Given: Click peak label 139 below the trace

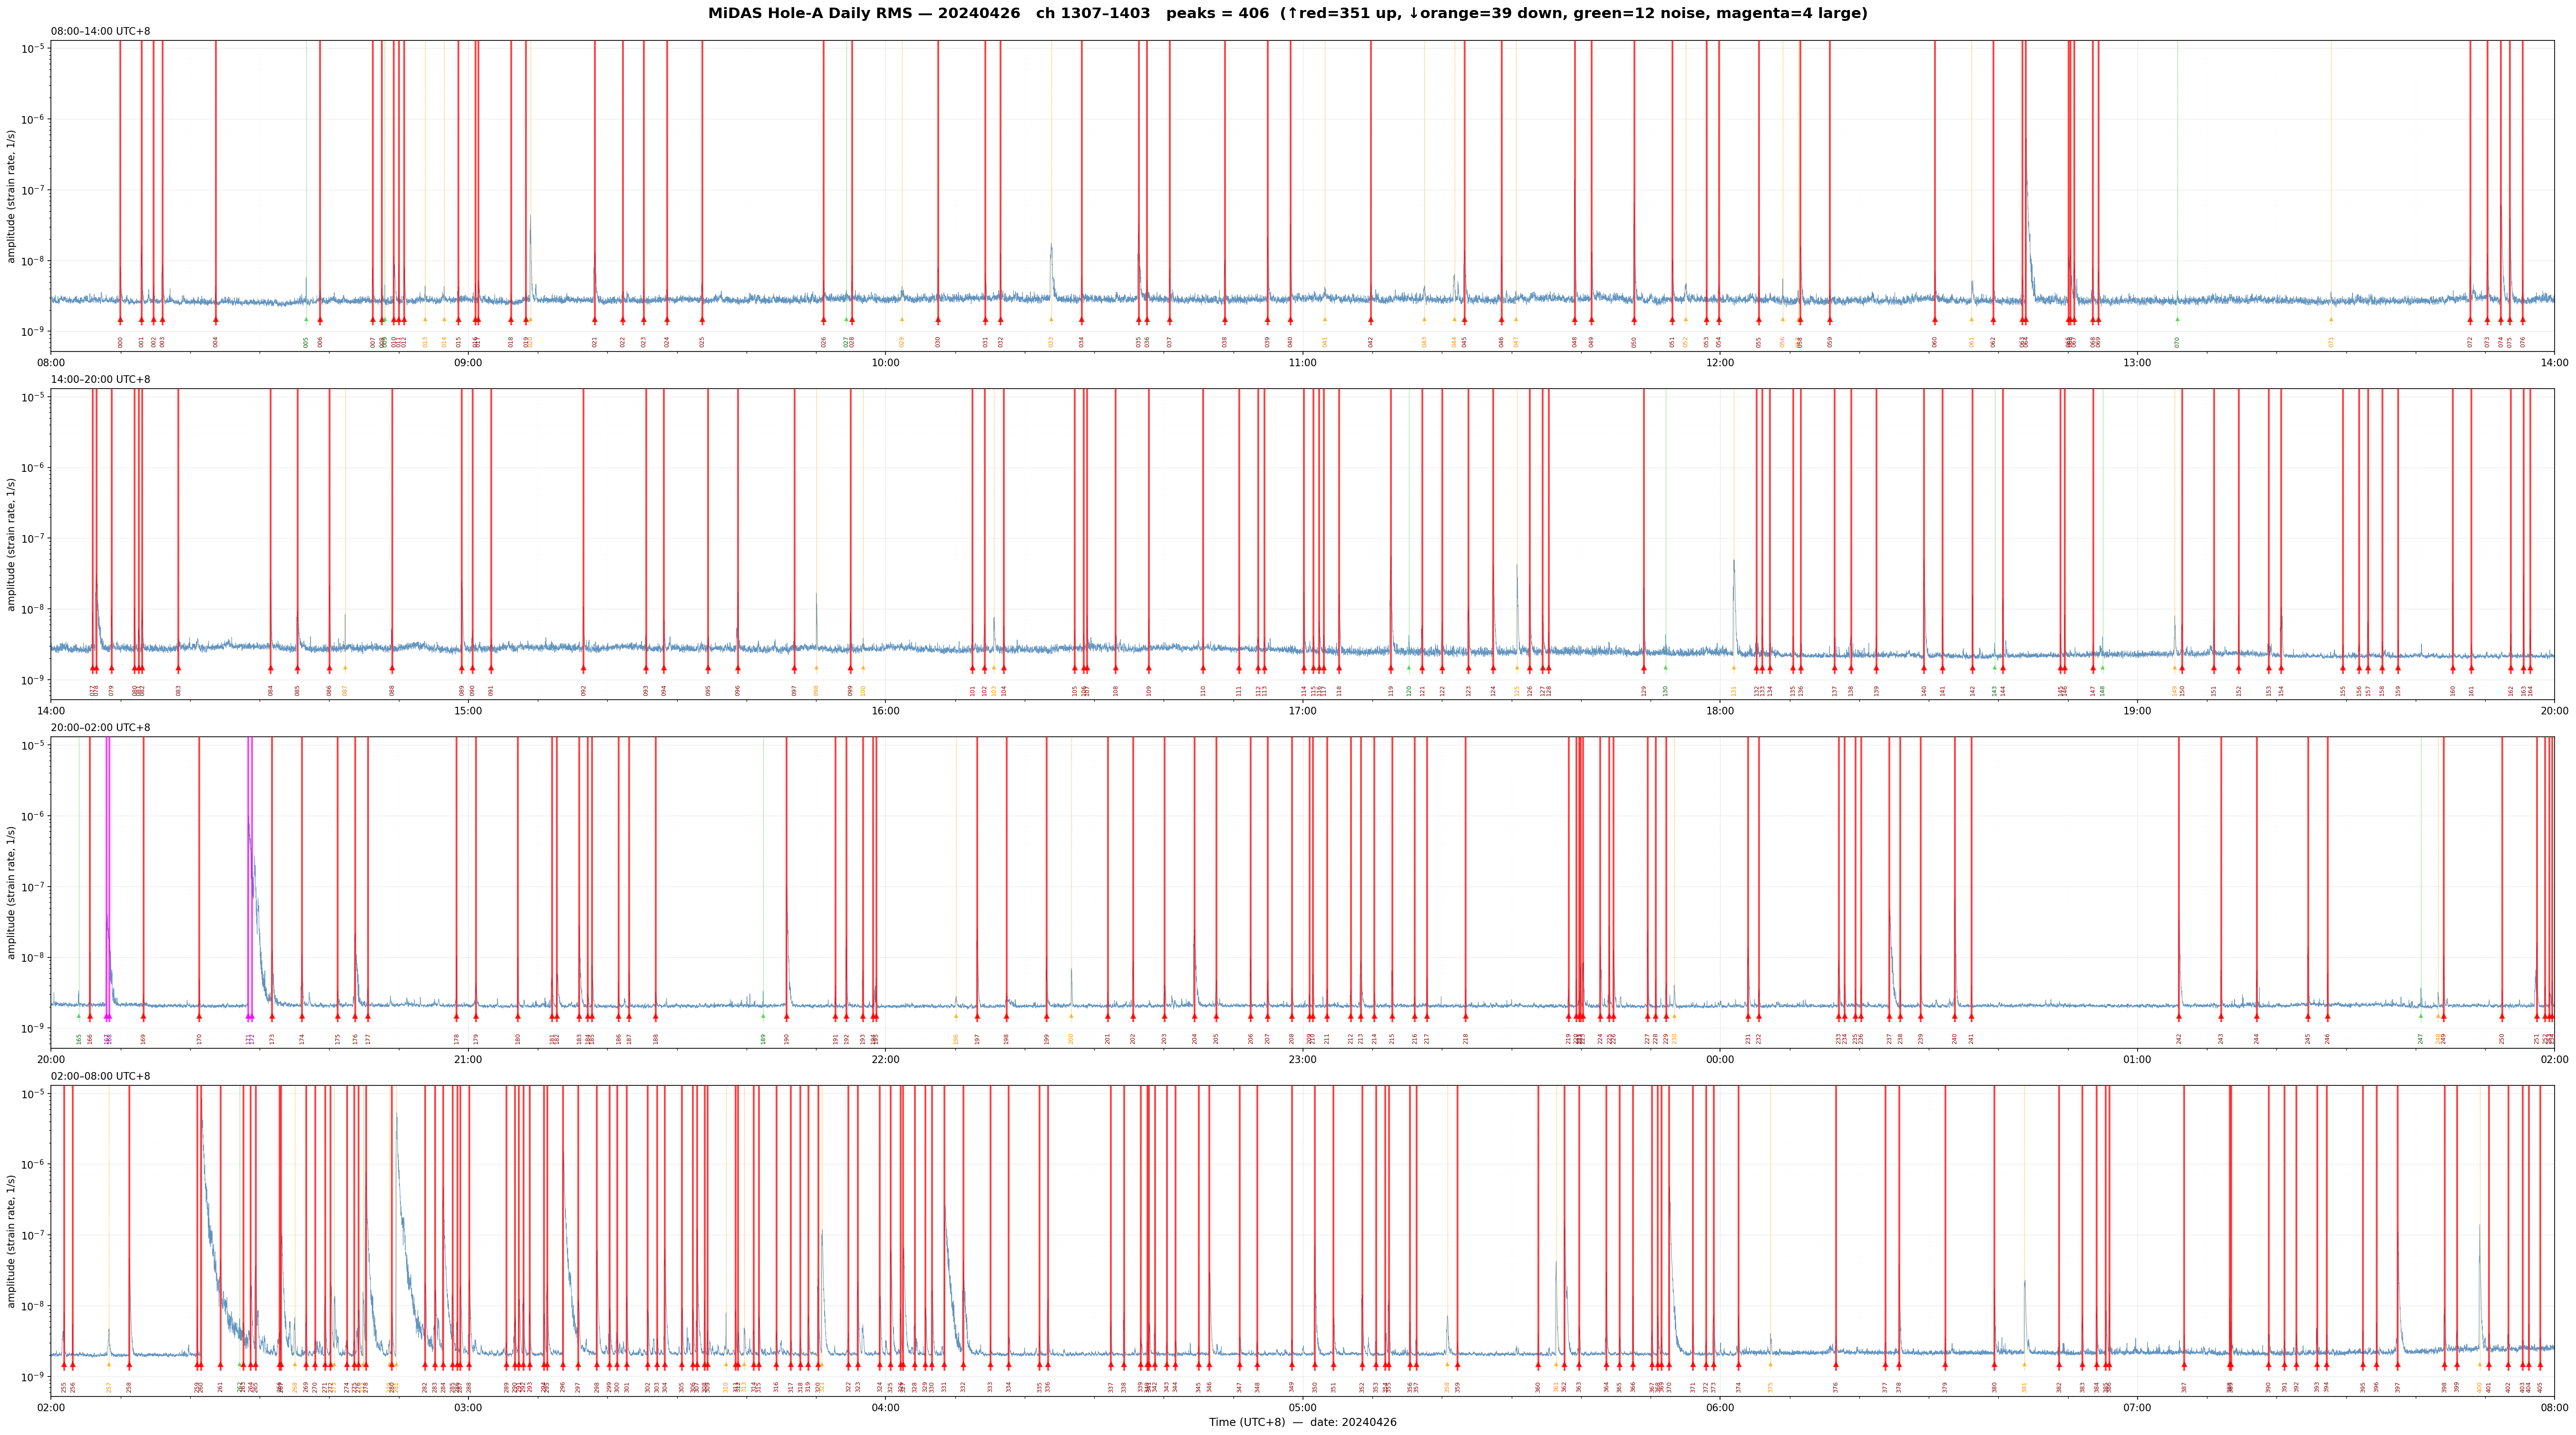Looking at the screenshot, I should pos(1876,690).
